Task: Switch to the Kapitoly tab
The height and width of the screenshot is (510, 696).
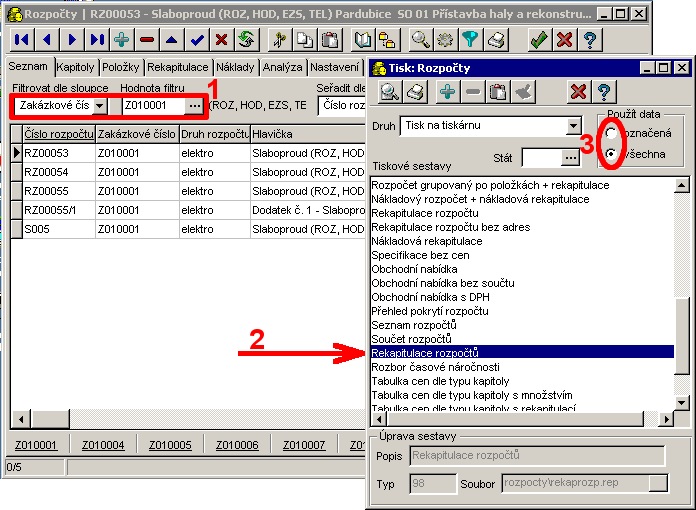Action: 76,67
